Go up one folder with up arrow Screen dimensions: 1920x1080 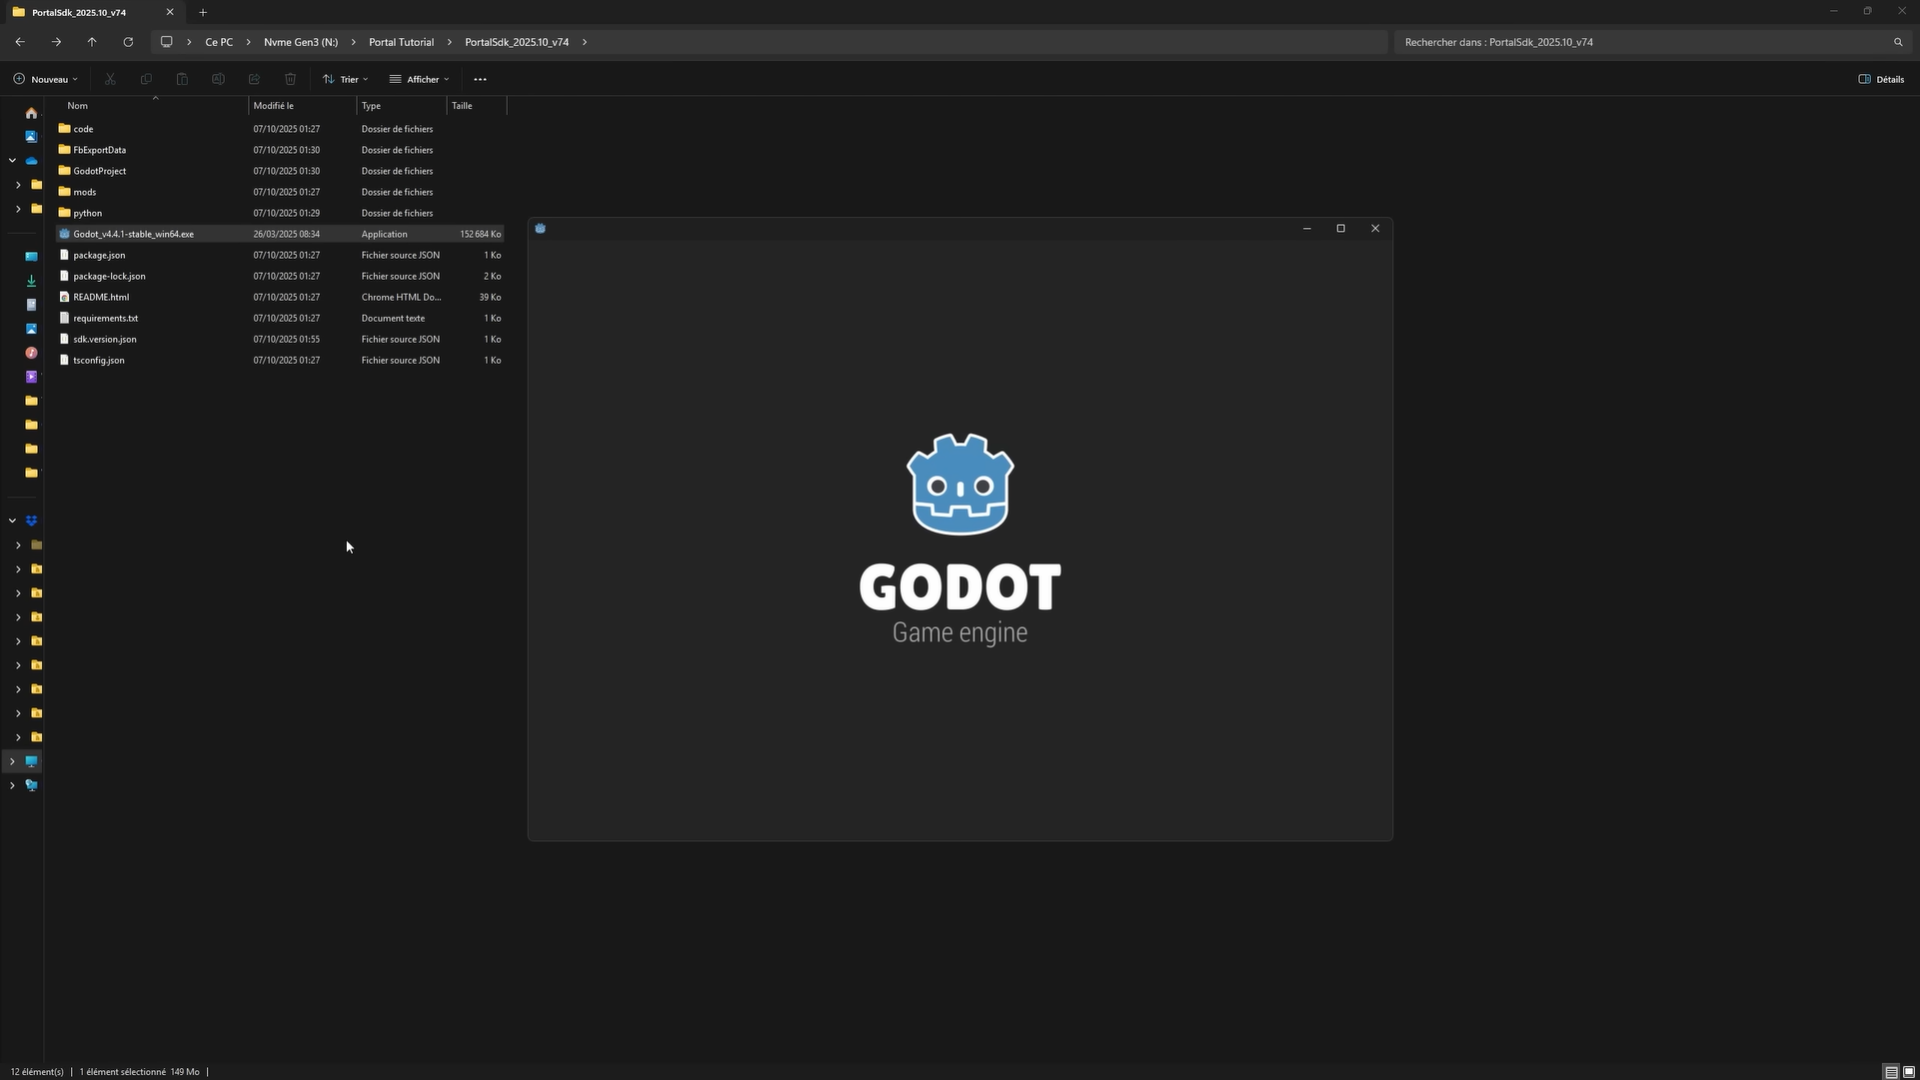(x=92, y=42)
